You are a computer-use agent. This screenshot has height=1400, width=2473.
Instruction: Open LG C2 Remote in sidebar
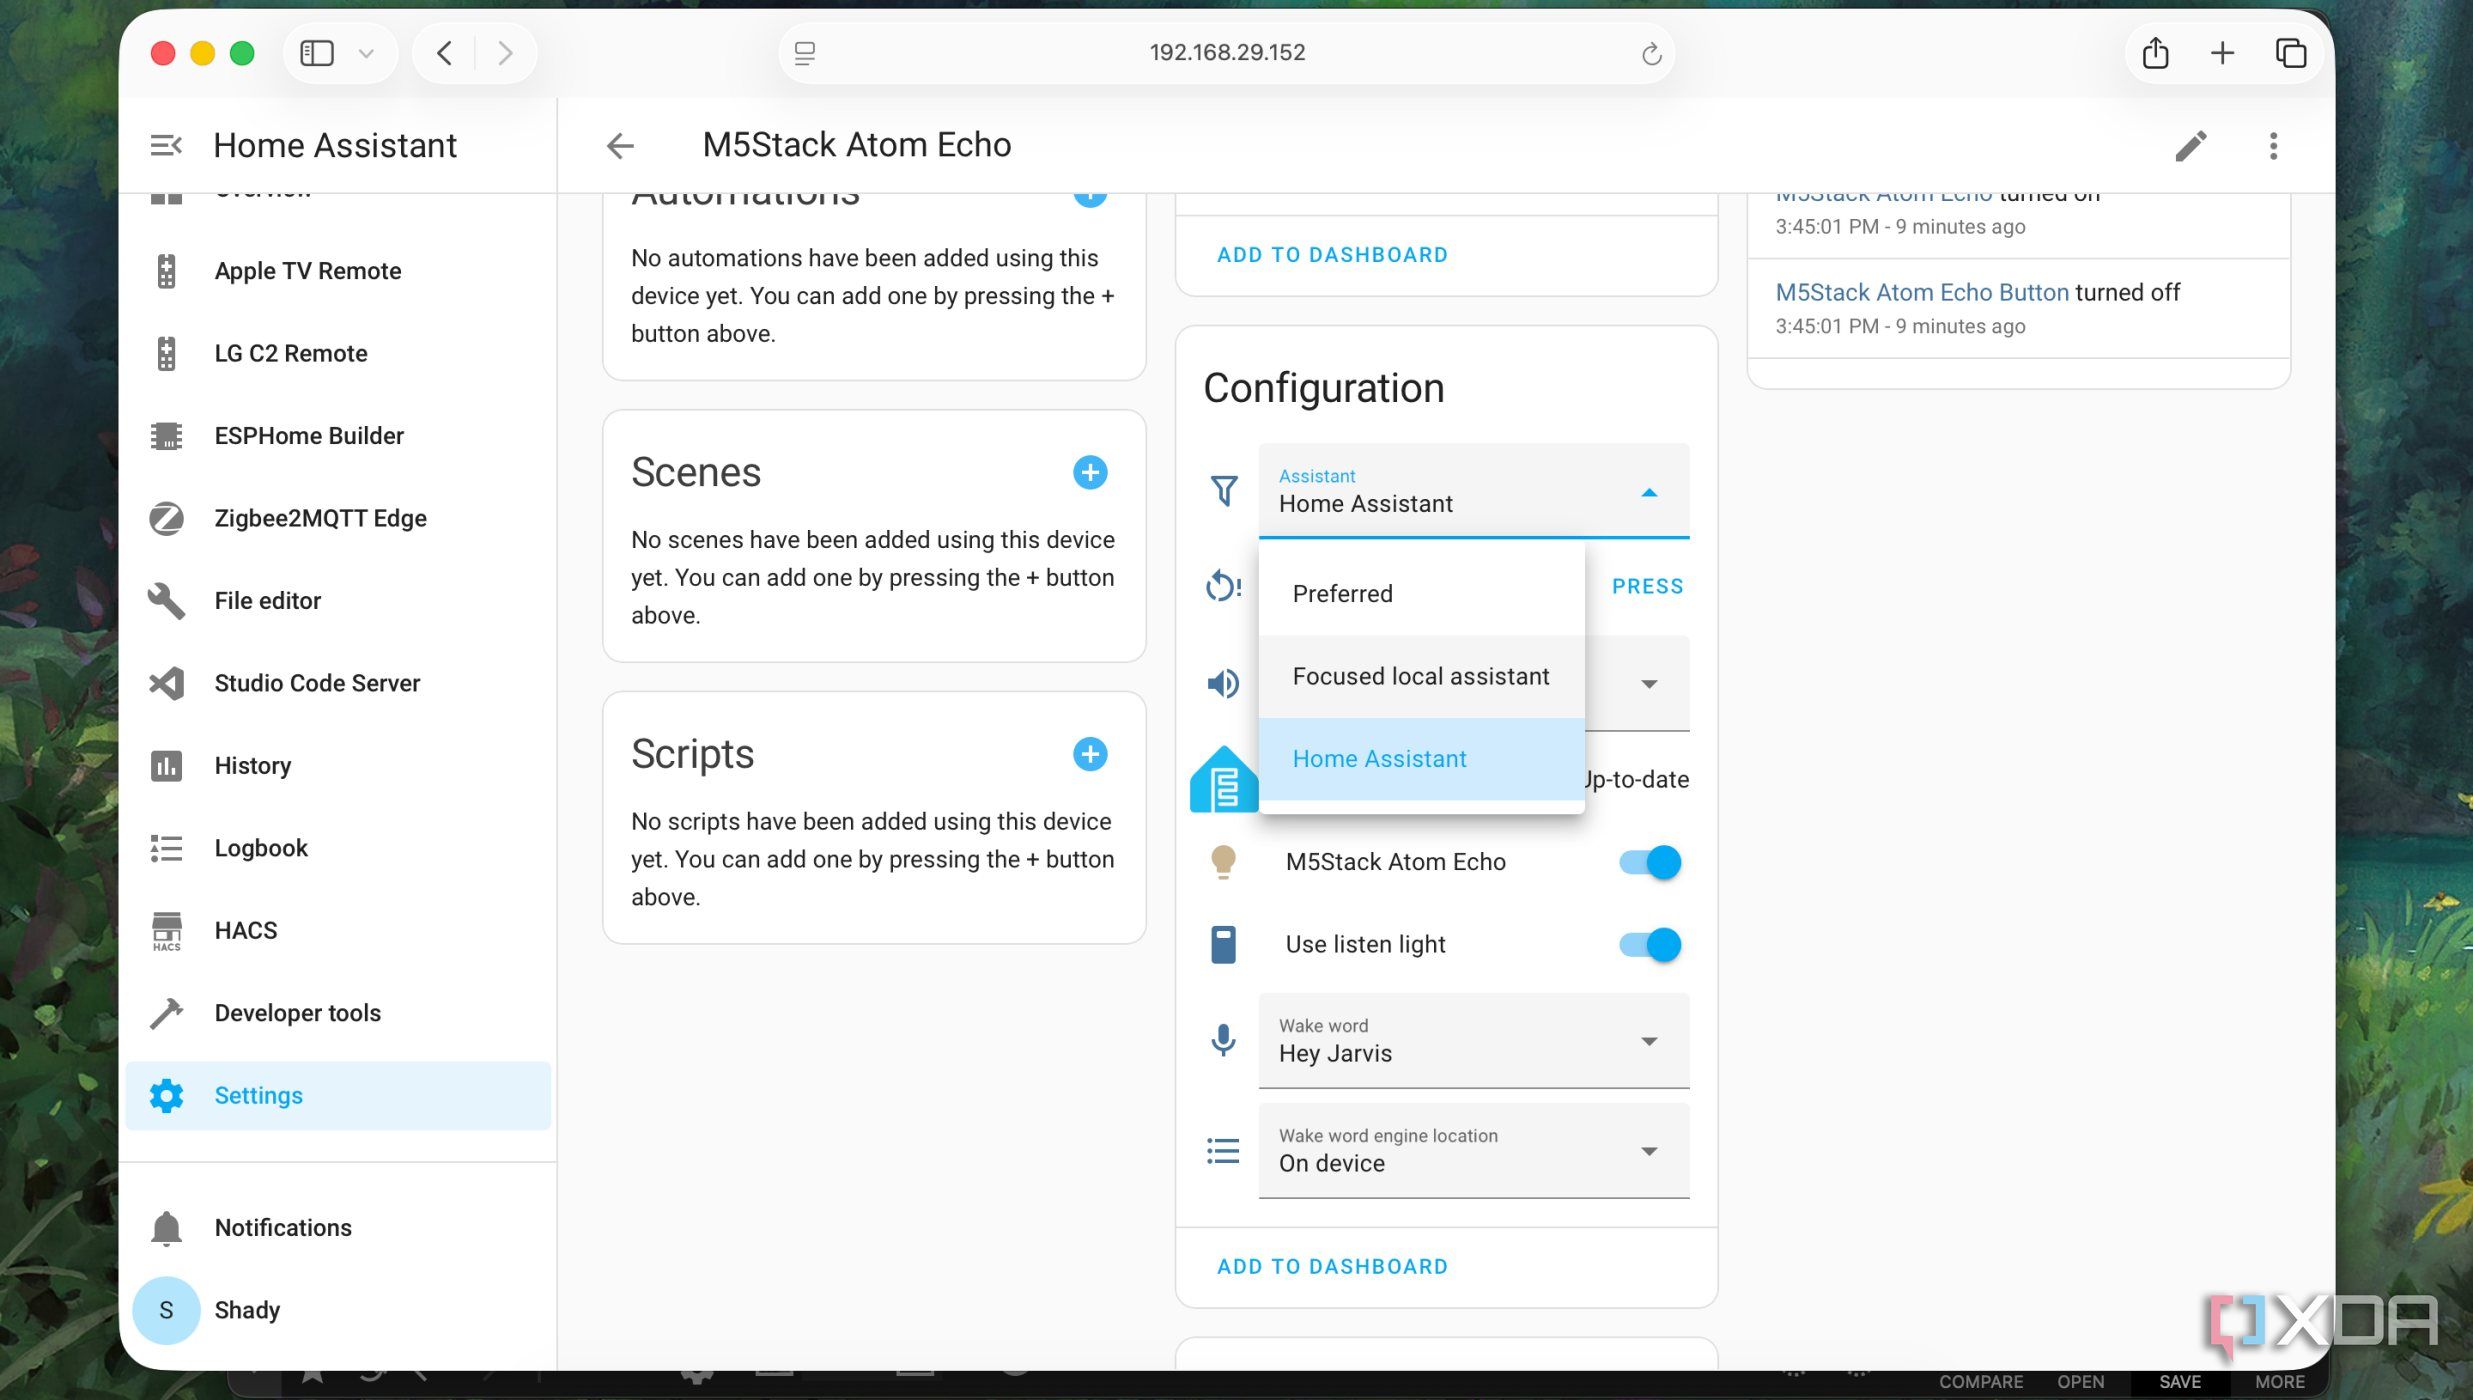click(338, 354)
